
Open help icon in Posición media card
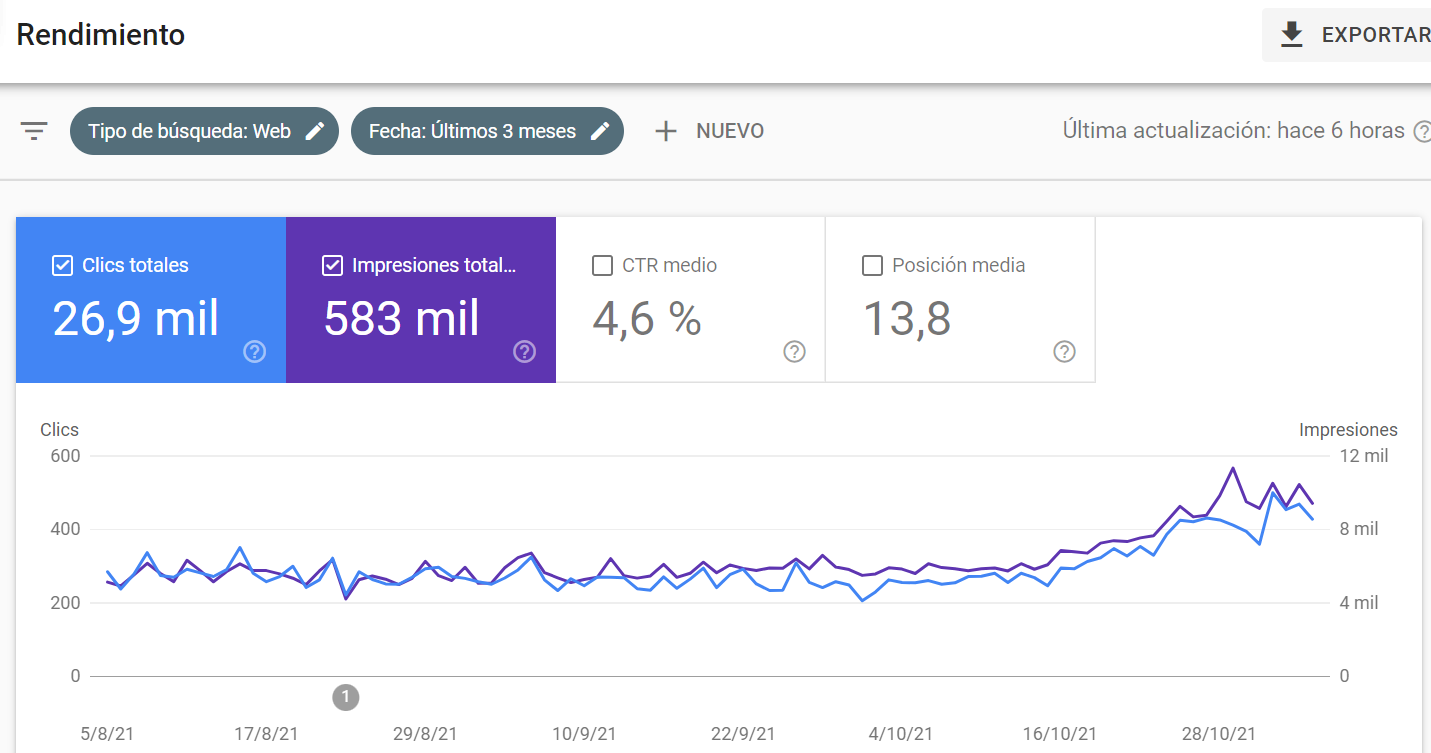tap(1065, 351)
